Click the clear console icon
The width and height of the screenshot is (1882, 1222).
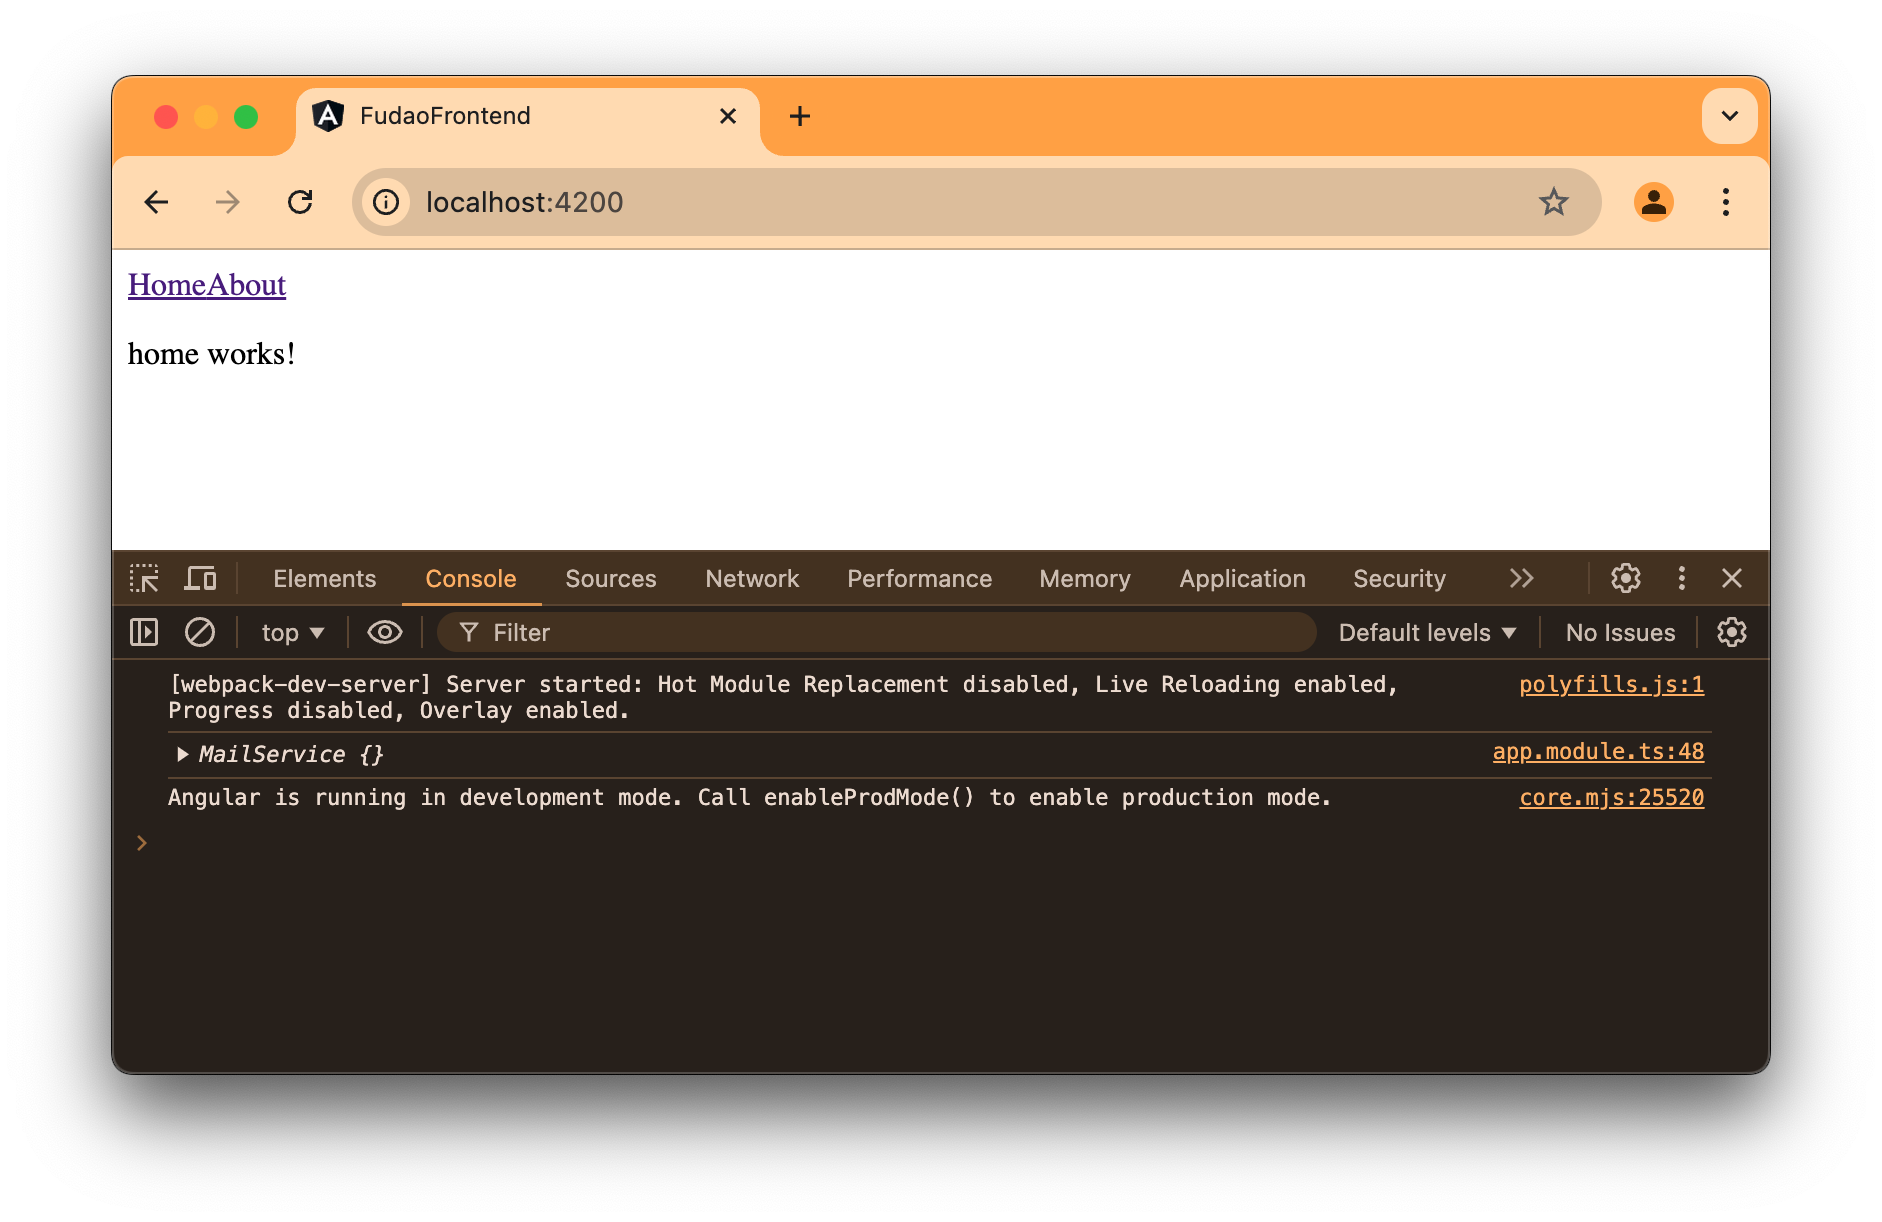[200, 632]
